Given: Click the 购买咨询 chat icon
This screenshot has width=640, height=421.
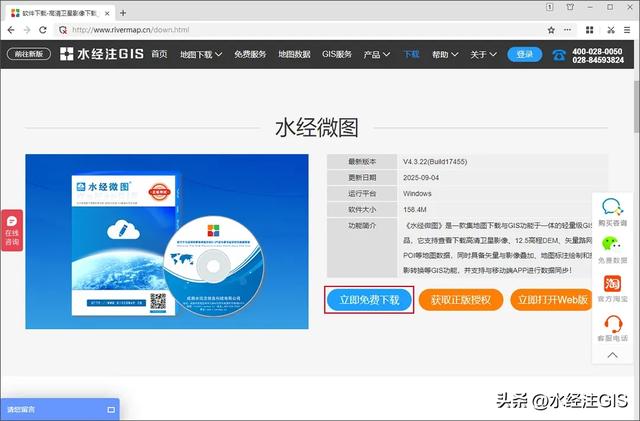Looking at the screenshot, I should [x=612, y=207].
